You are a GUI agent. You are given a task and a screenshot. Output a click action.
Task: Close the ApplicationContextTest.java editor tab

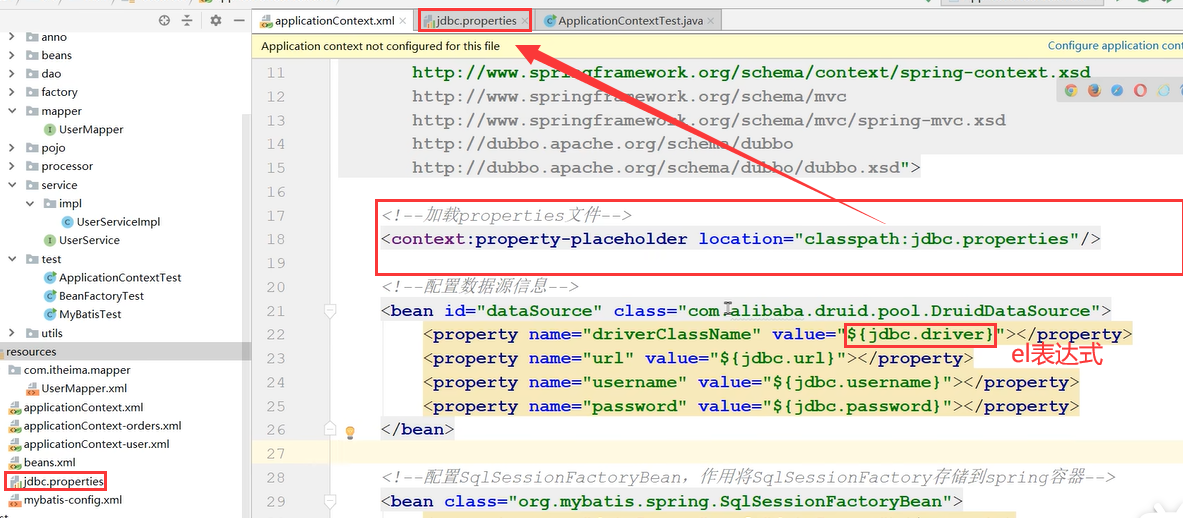click(x=712, y=21)
